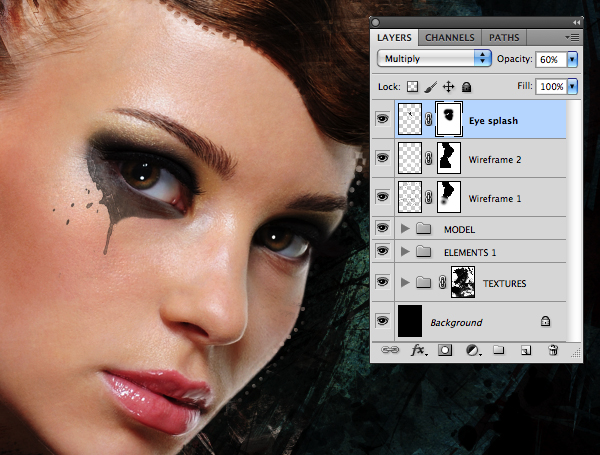Click the Opacity 60% value field

(x=551, y=59)
